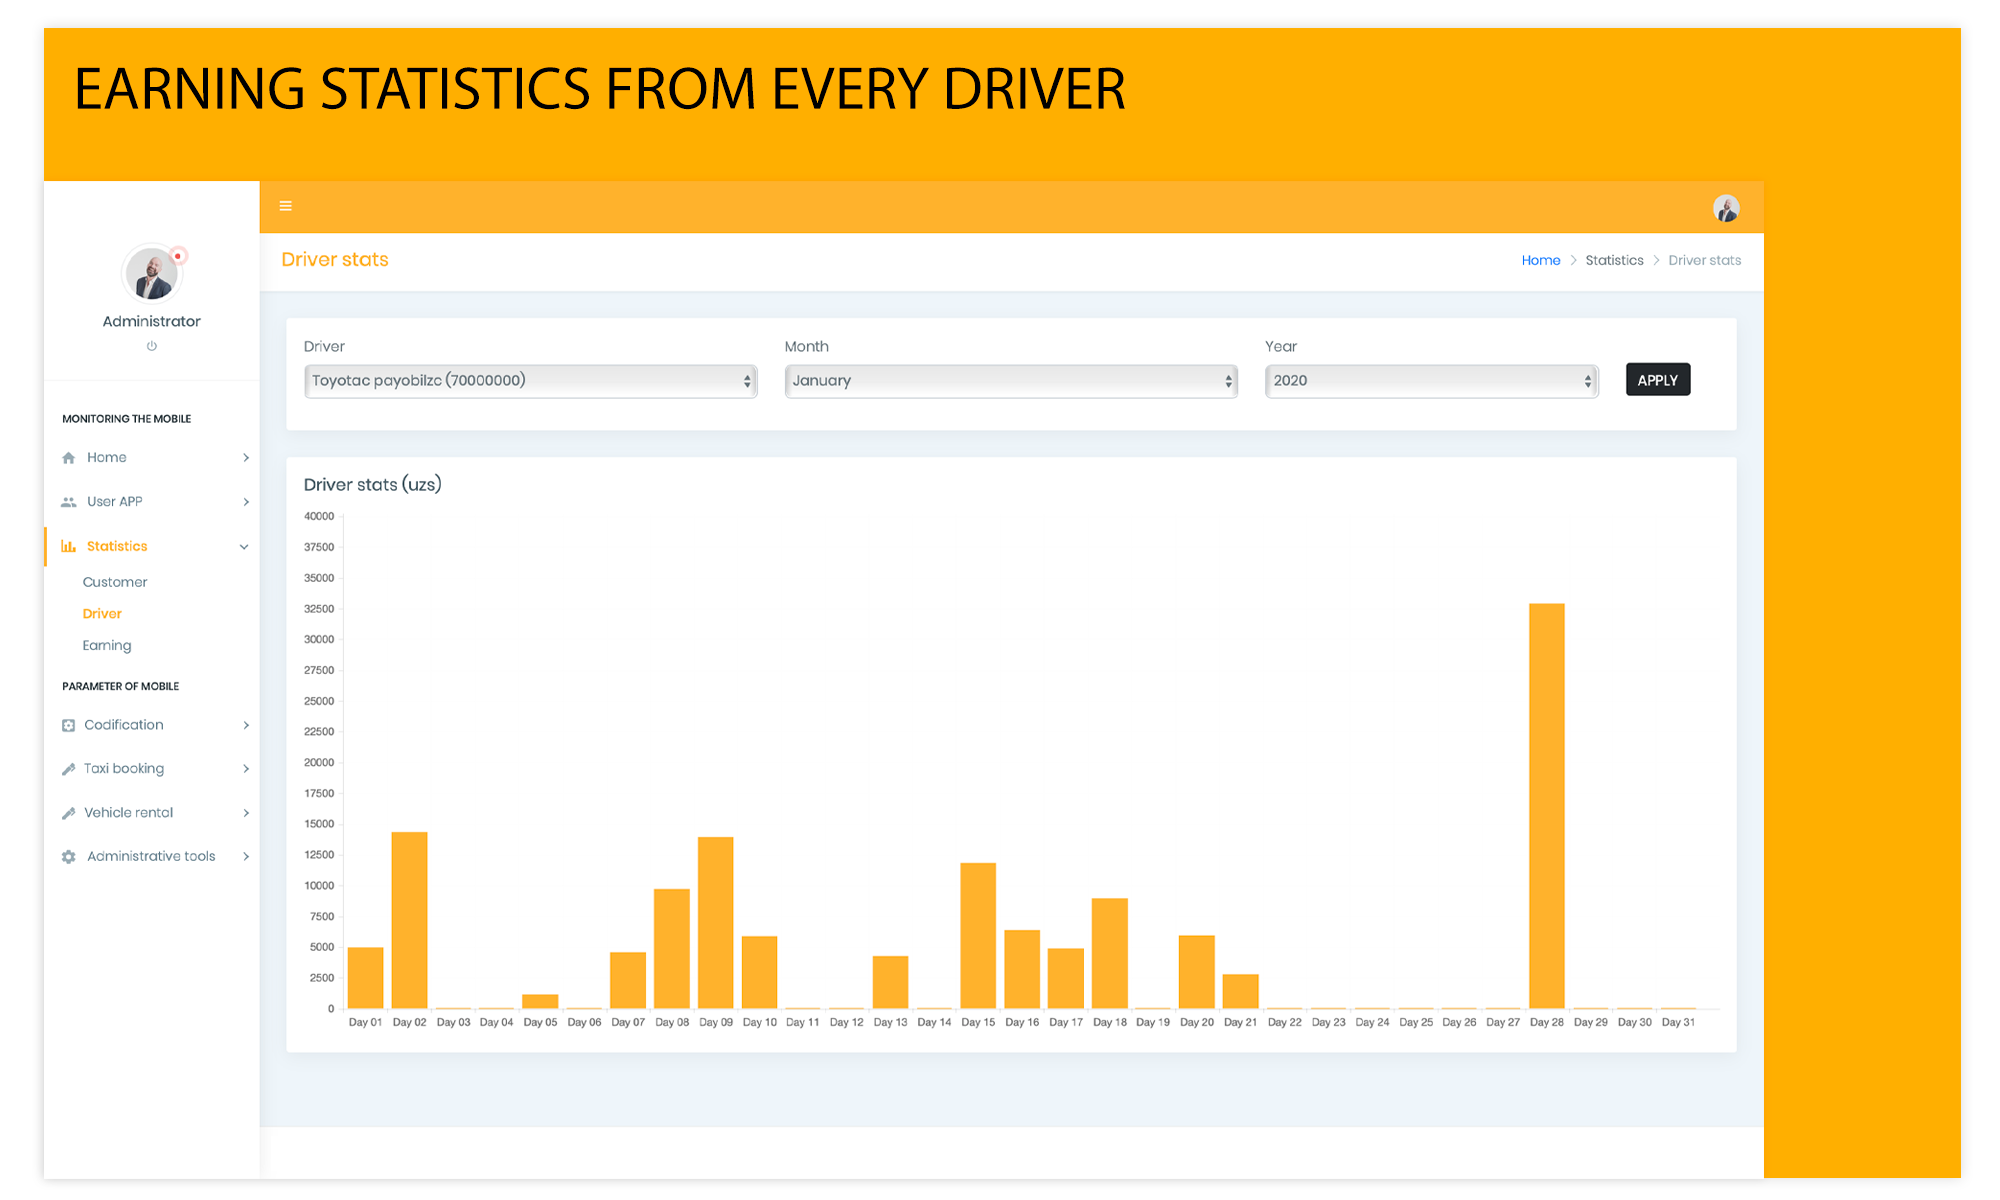
Task: Click the Administrative tools gear icon
Action: point(69,857)
